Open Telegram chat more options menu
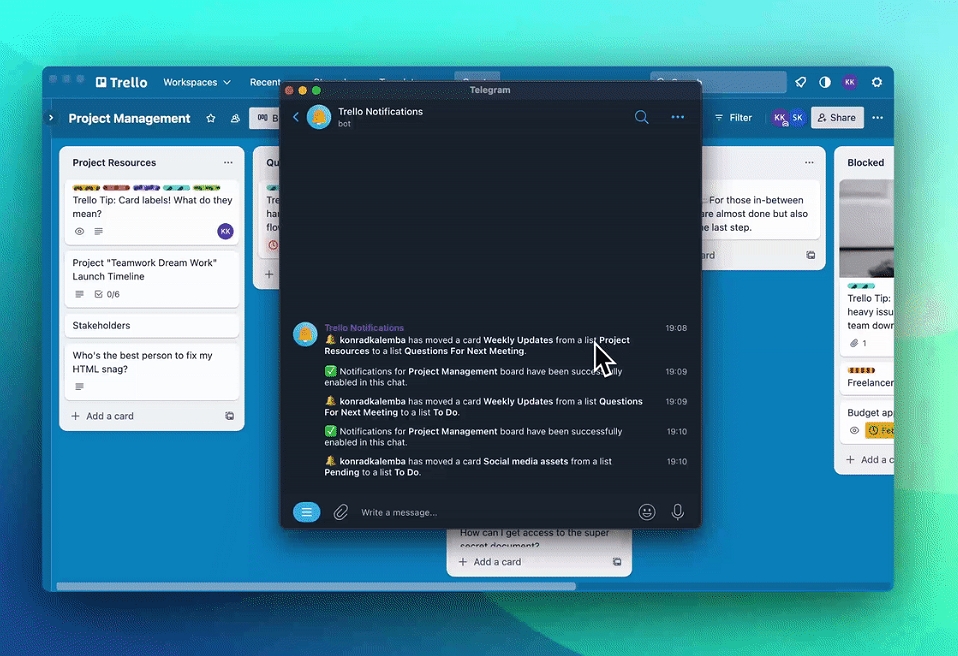 [x=678, y=117]
